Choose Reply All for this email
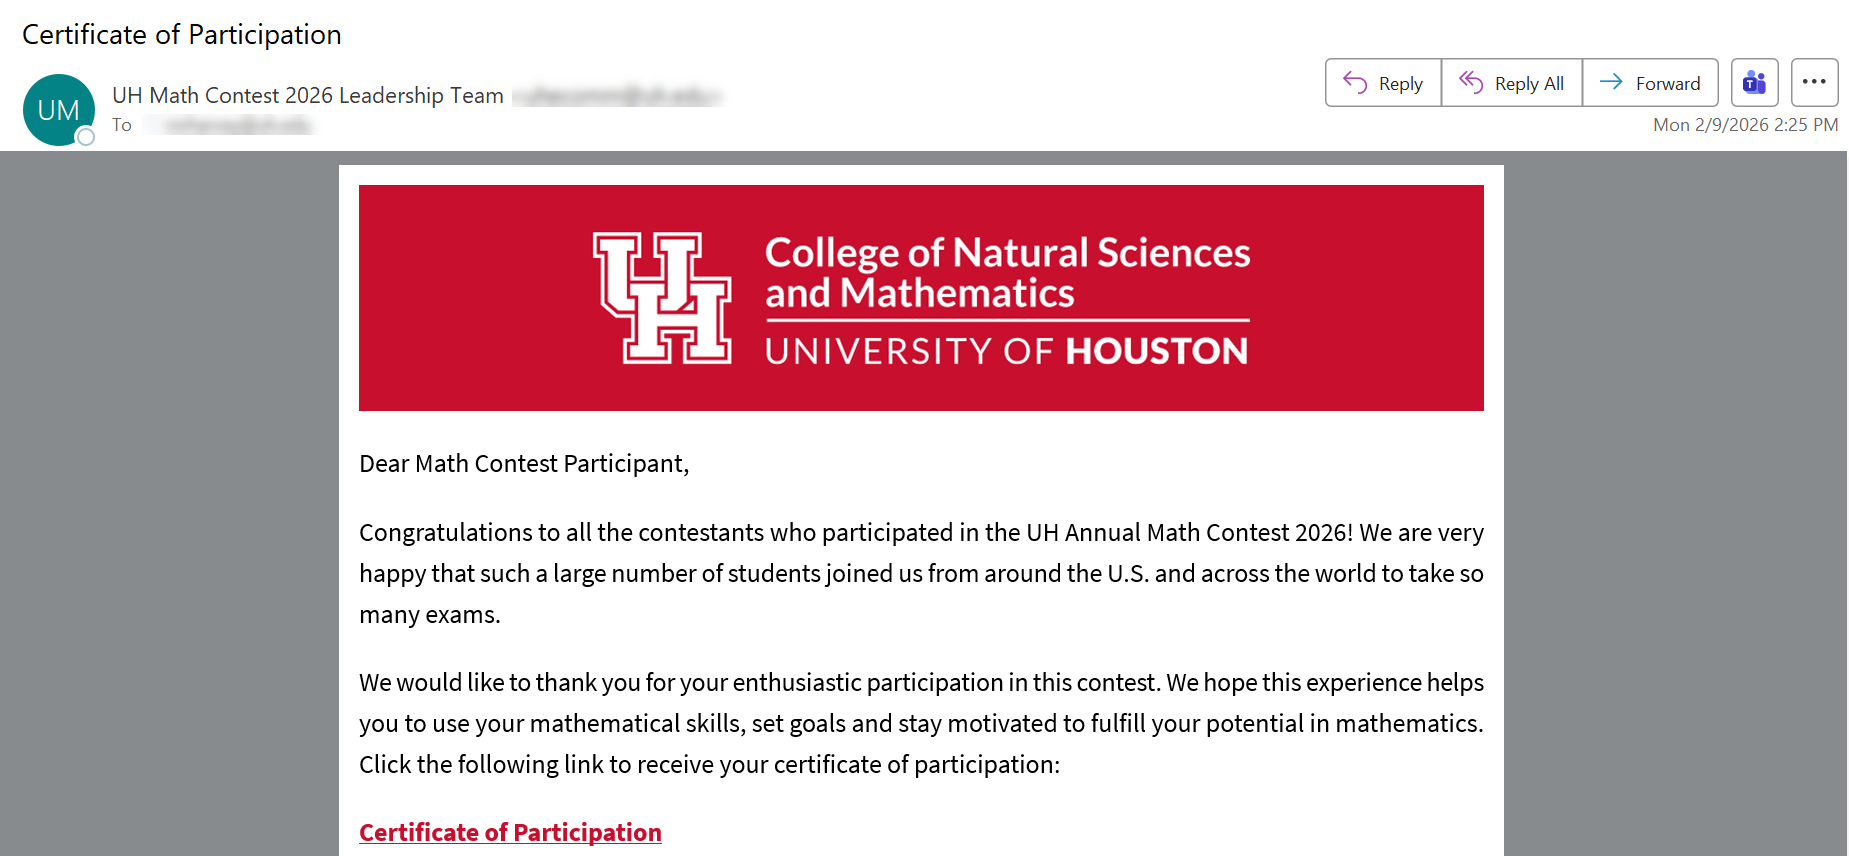1849x856 pixels. [1511, 83]
